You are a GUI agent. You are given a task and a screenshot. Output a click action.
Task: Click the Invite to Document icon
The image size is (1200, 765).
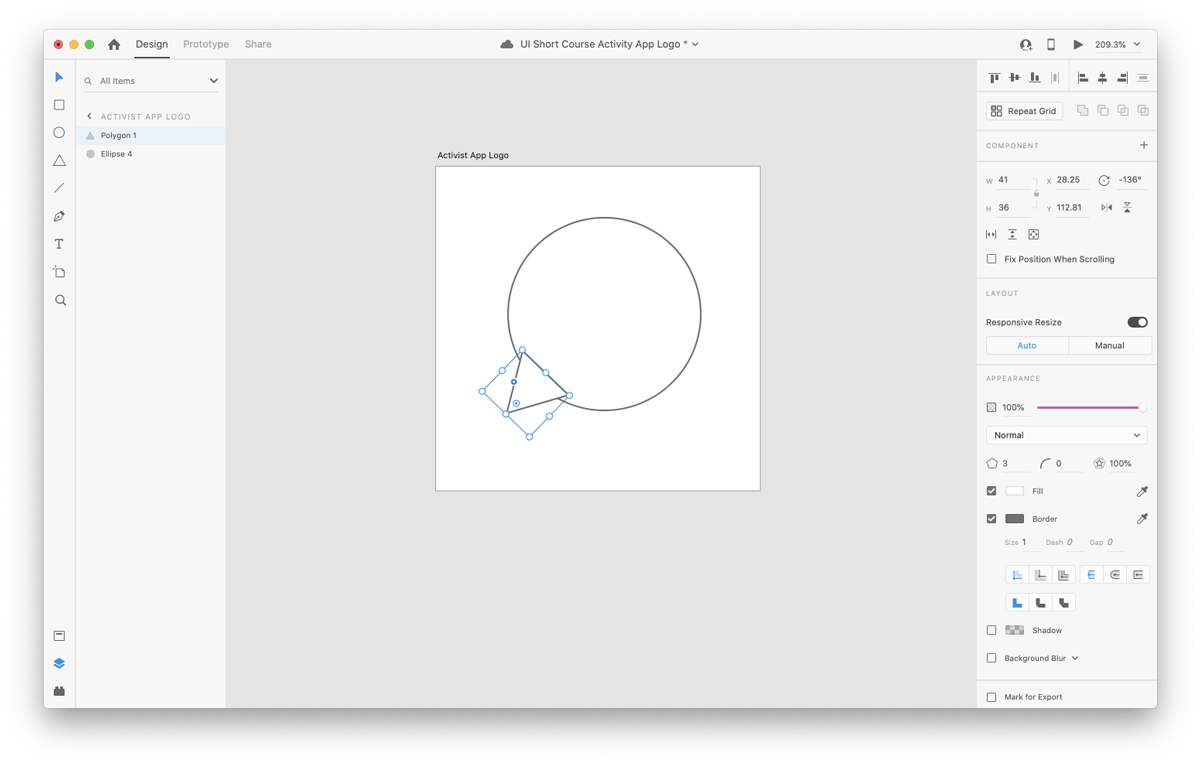point(1025,44)
